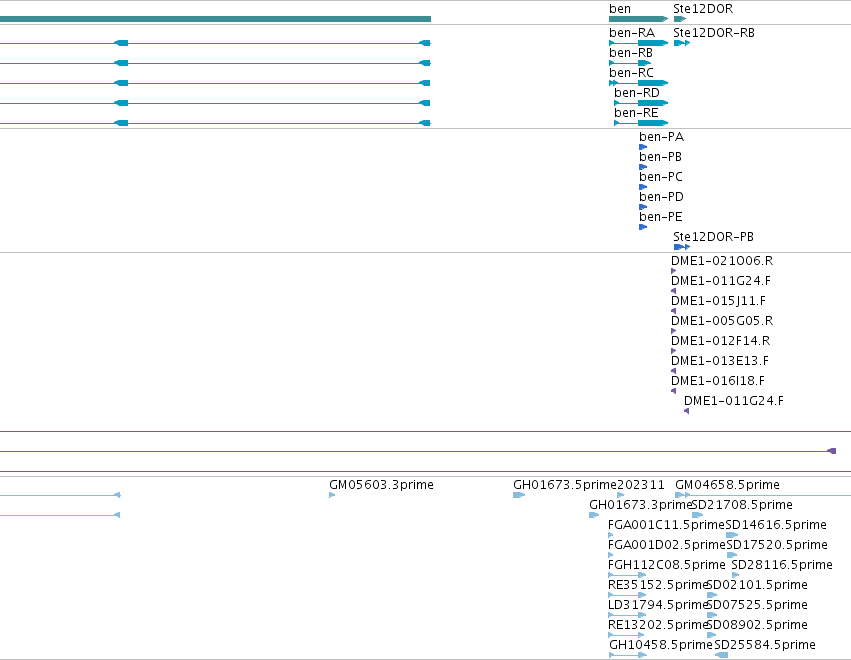
Task: Click the SD14616.5prime EST label
Action: pyautogui.click(x=776, y=525)
